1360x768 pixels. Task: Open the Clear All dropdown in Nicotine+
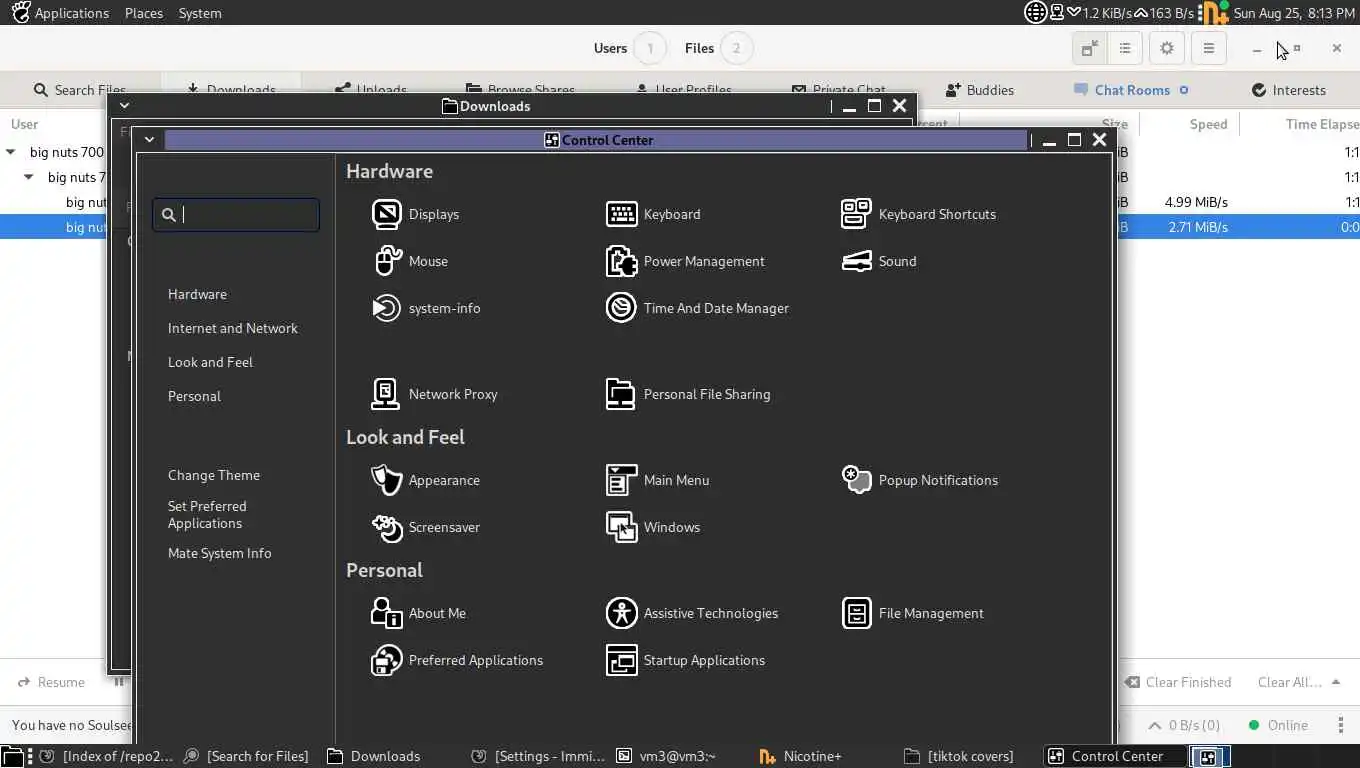[1298, 682]
